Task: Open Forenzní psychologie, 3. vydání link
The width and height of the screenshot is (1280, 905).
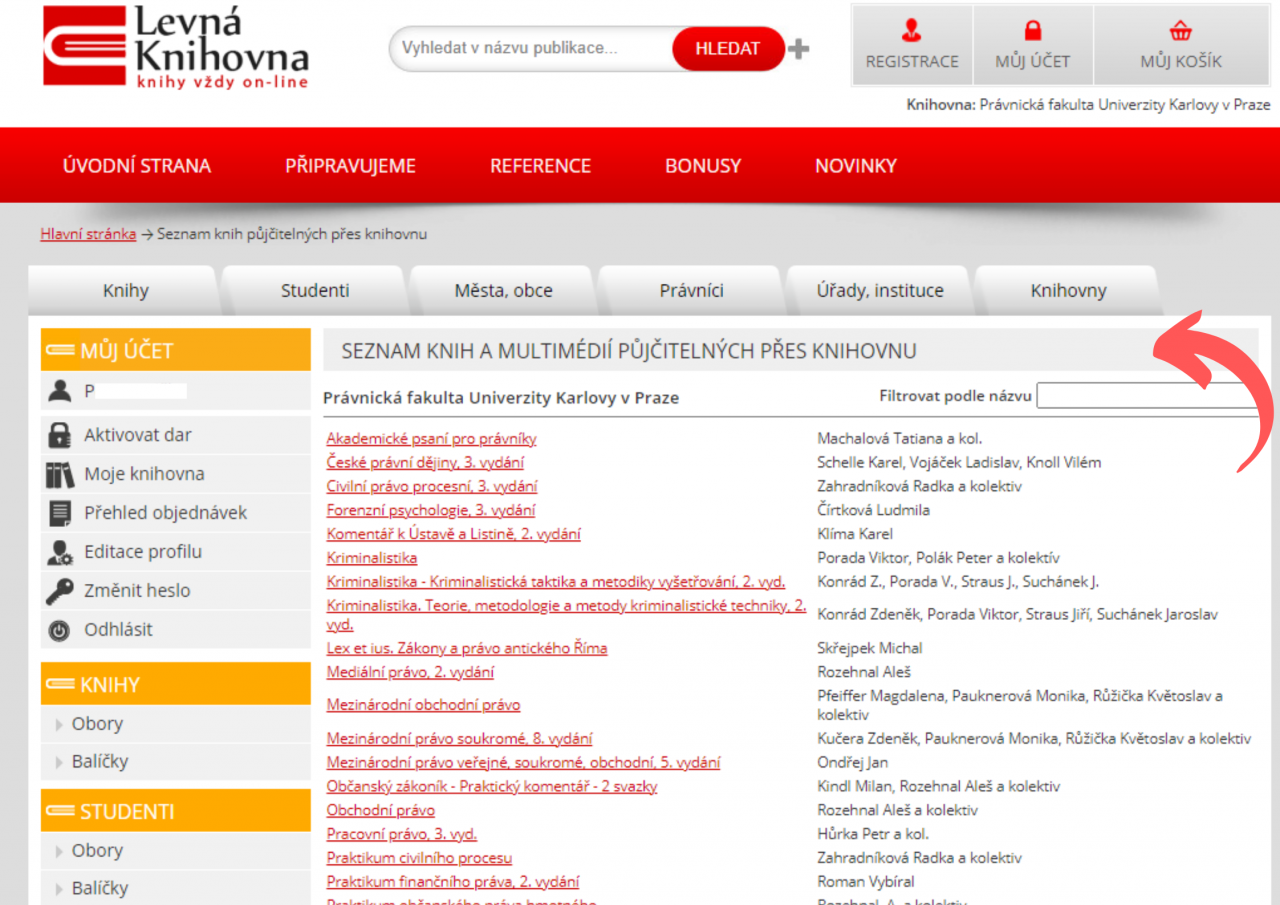Action: coord(430,510)
